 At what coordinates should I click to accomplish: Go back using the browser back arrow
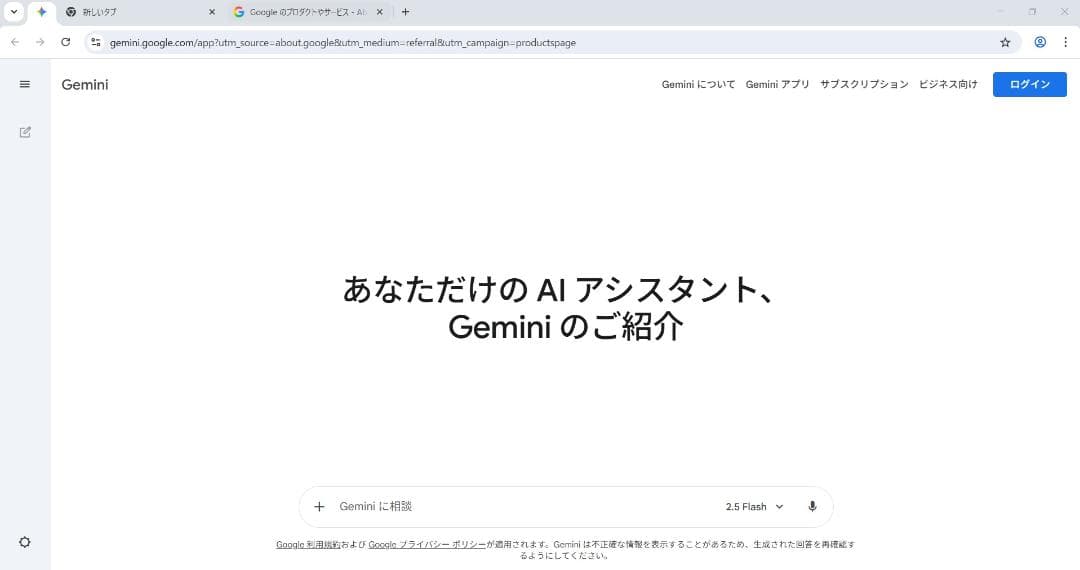[15, 42]
